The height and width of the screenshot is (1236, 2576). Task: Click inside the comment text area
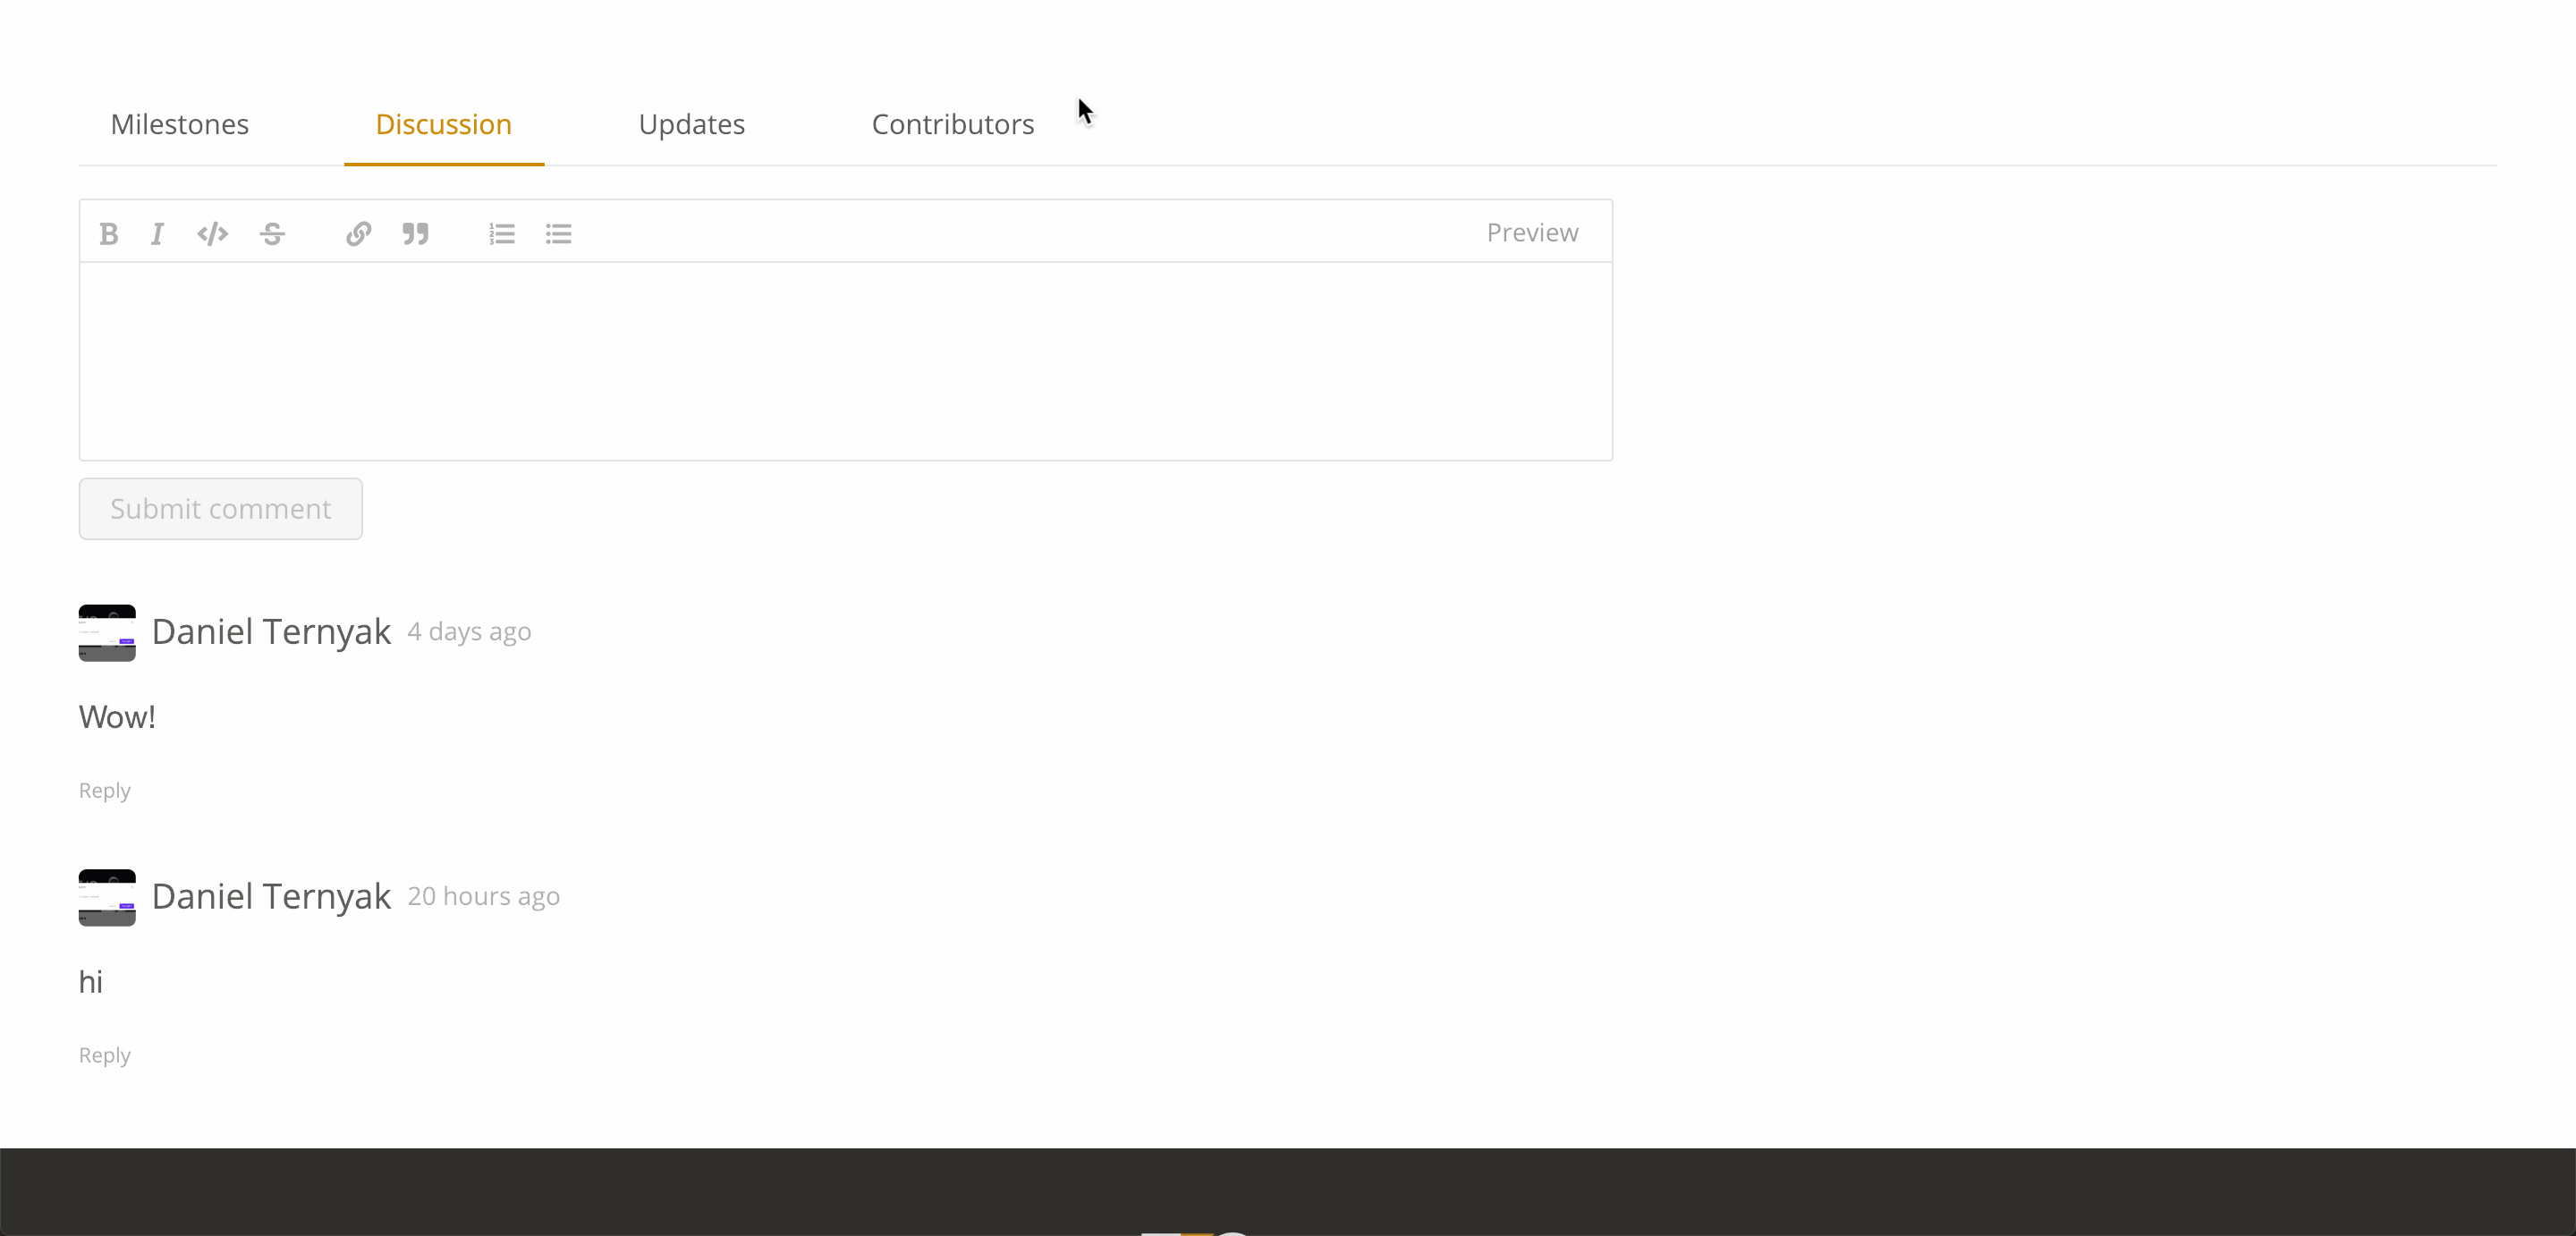pos(845,360)
